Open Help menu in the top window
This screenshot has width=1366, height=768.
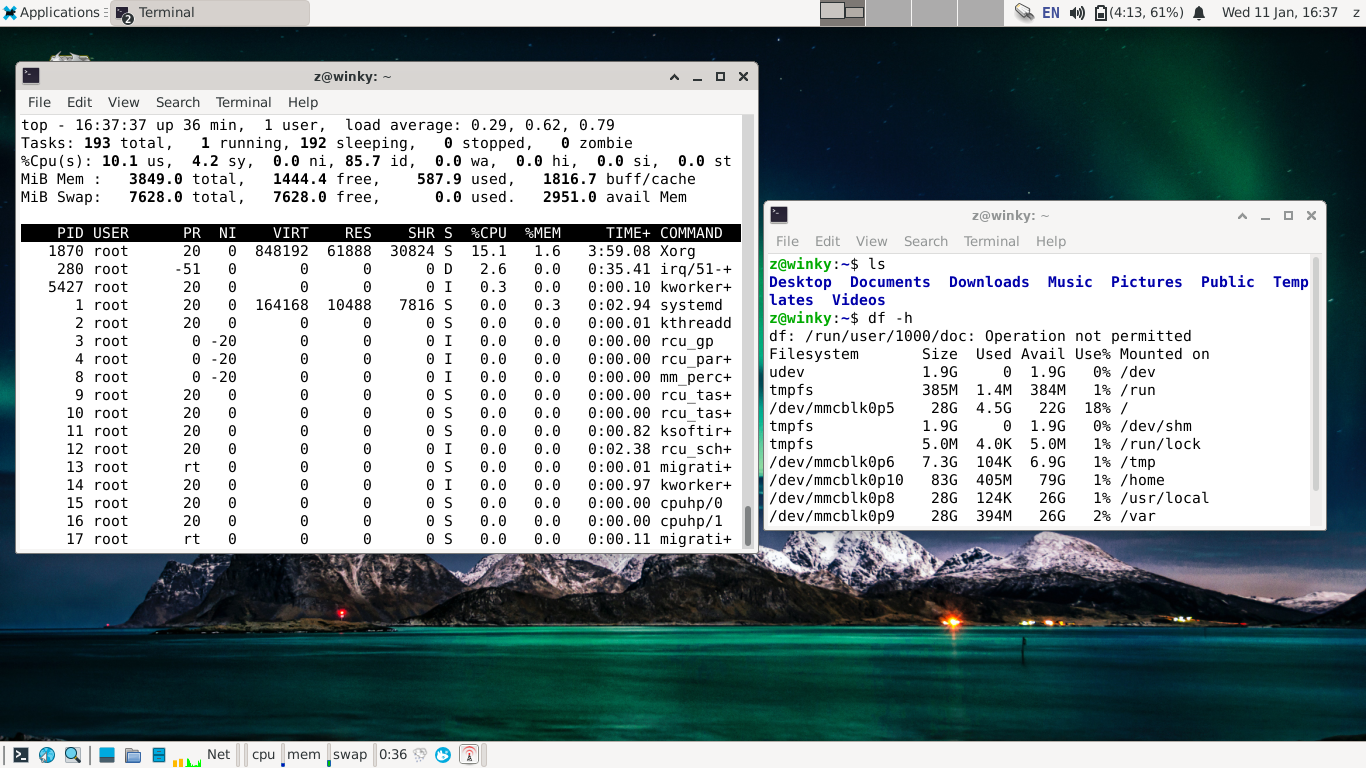303,102
